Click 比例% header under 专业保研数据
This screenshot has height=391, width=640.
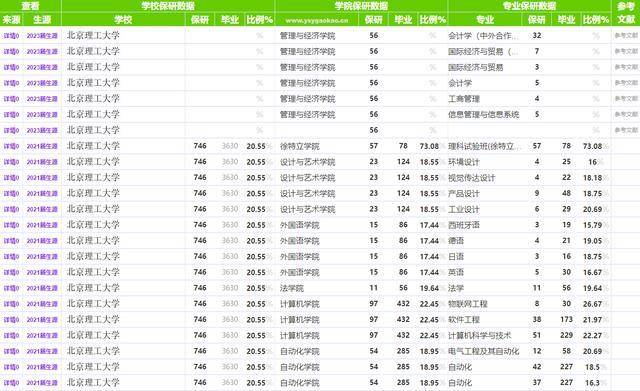[596, 20]
